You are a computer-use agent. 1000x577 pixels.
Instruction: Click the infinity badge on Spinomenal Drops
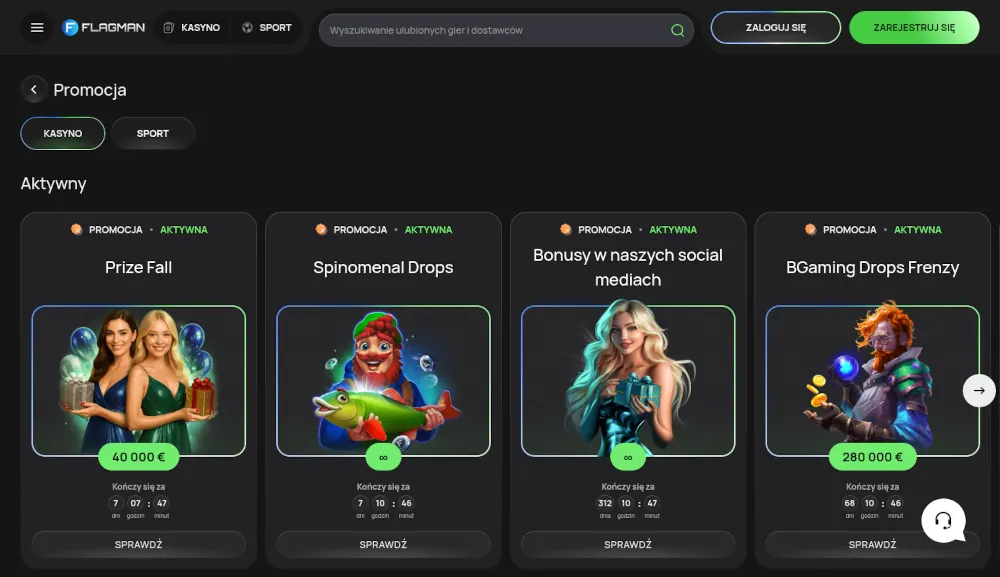[383, 457]
